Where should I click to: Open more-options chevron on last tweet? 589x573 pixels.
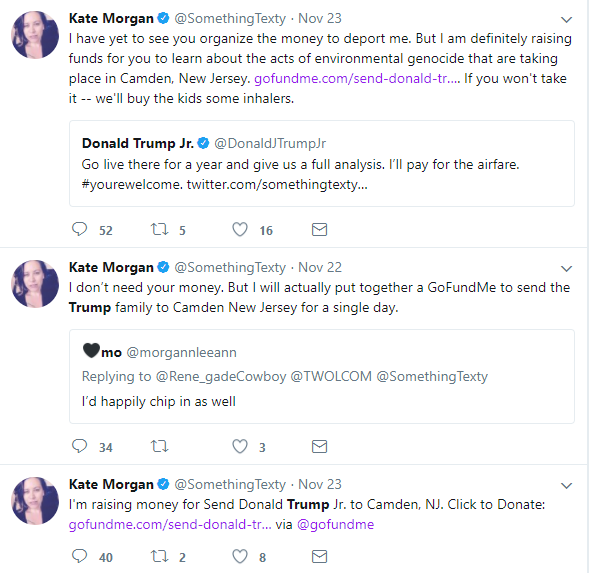pyautogui.click(x=566, y=486)
